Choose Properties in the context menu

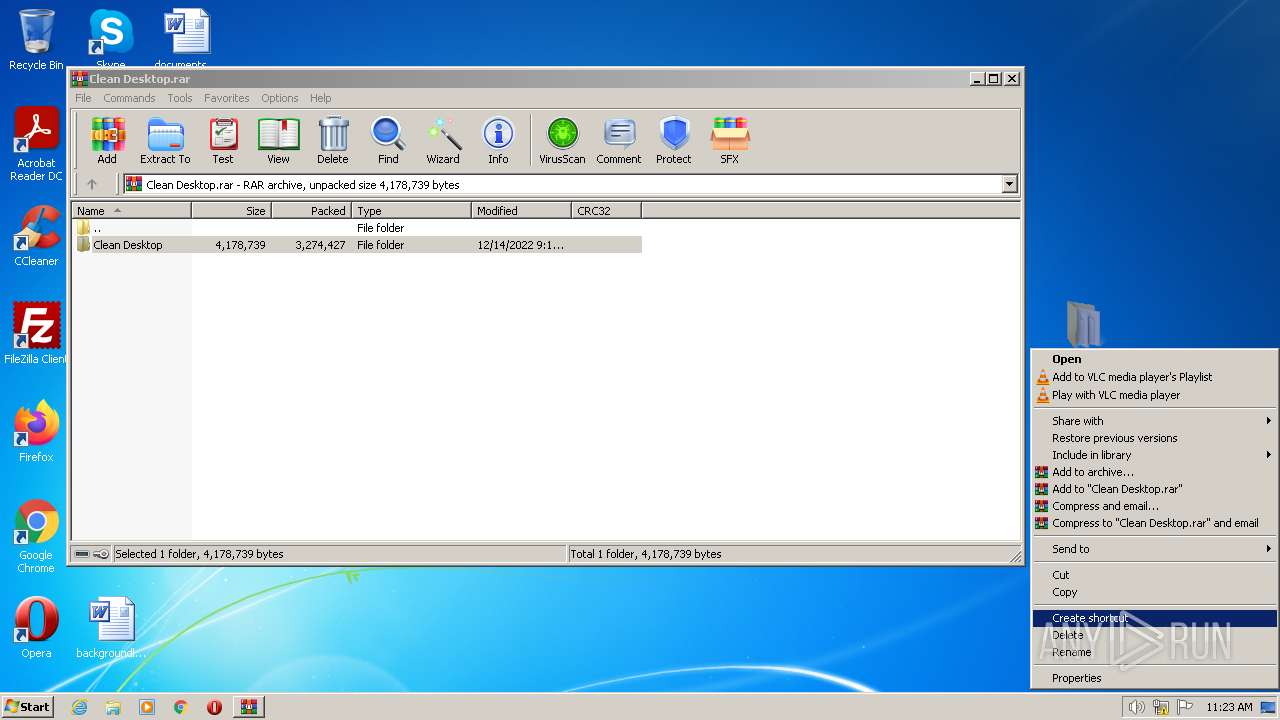[x=1154, y=678]
